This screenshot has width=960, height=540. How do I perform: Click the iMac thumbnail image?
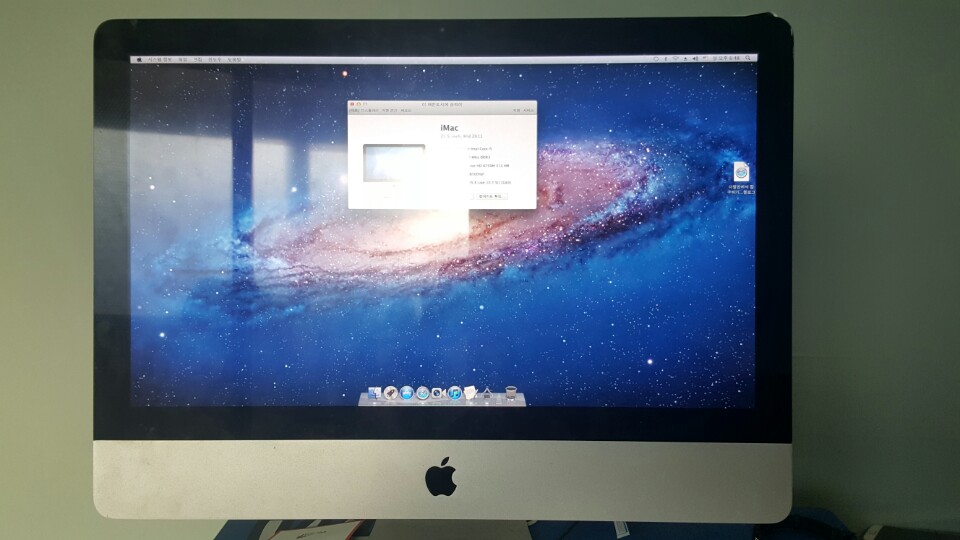tap(393, 162)
